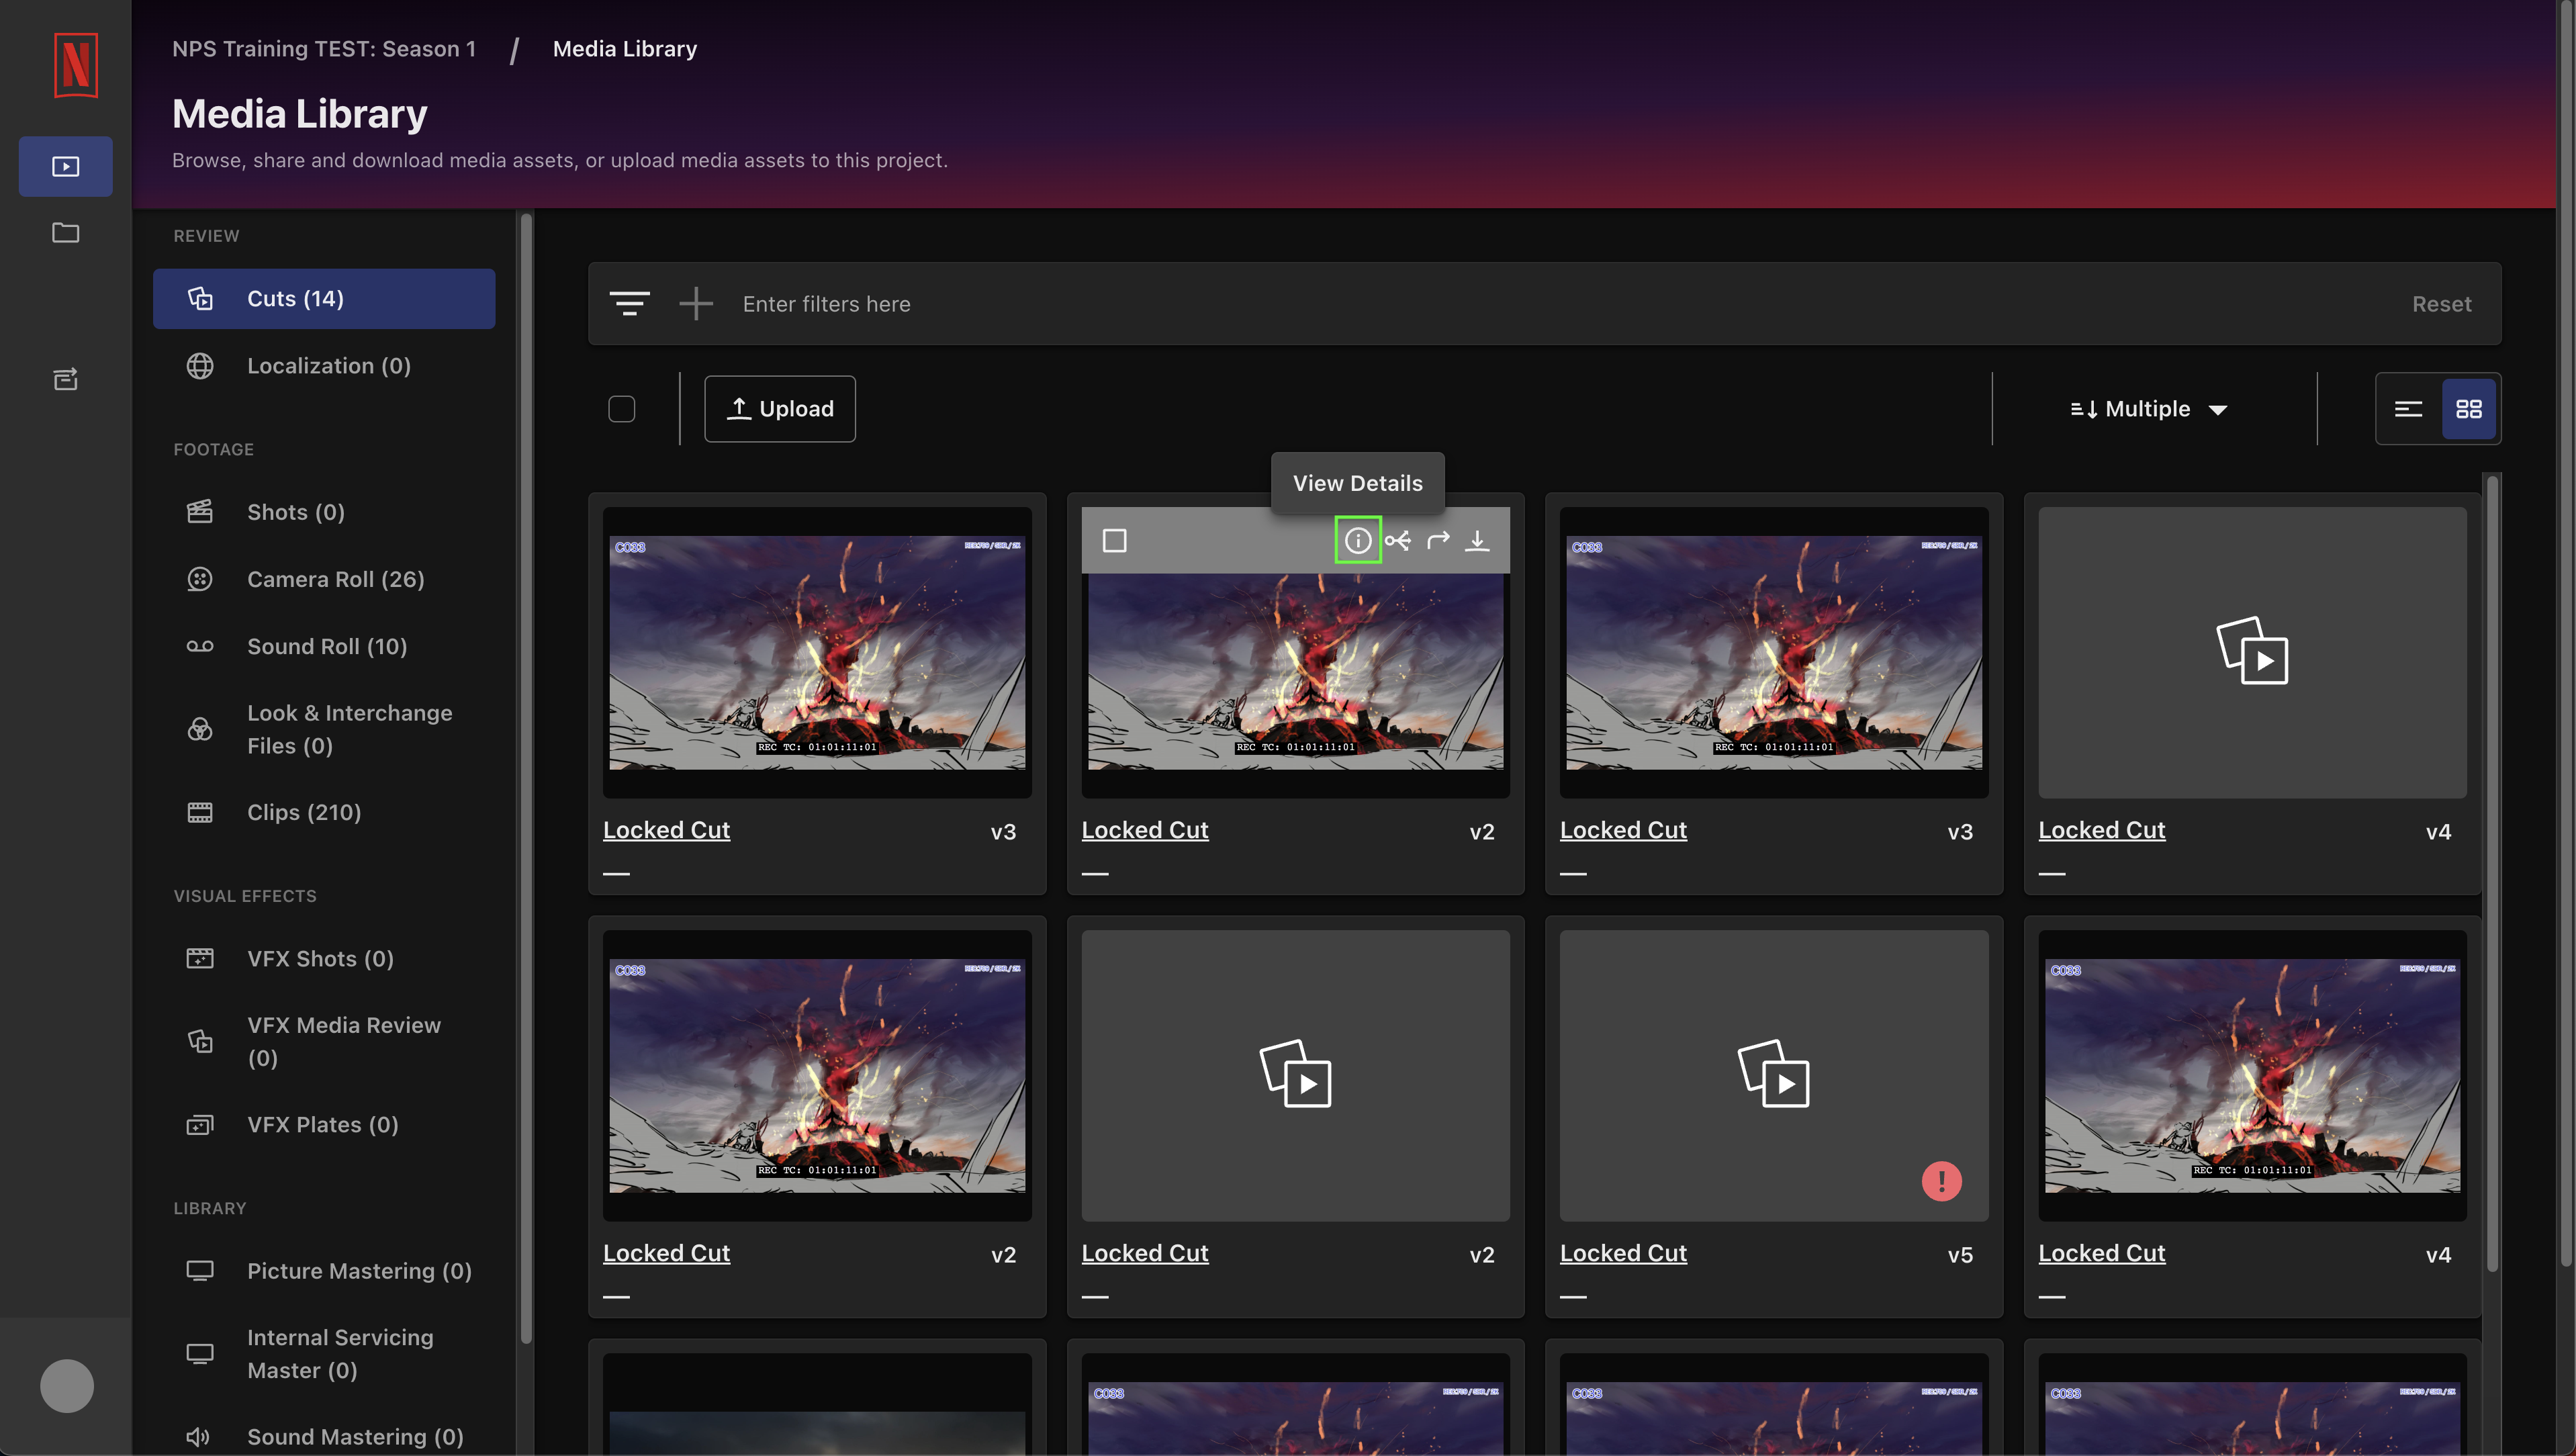This screenshot has width=2576, height=1456.
Task: Click the download icon on hovered card
Action: click(1477, 540)
